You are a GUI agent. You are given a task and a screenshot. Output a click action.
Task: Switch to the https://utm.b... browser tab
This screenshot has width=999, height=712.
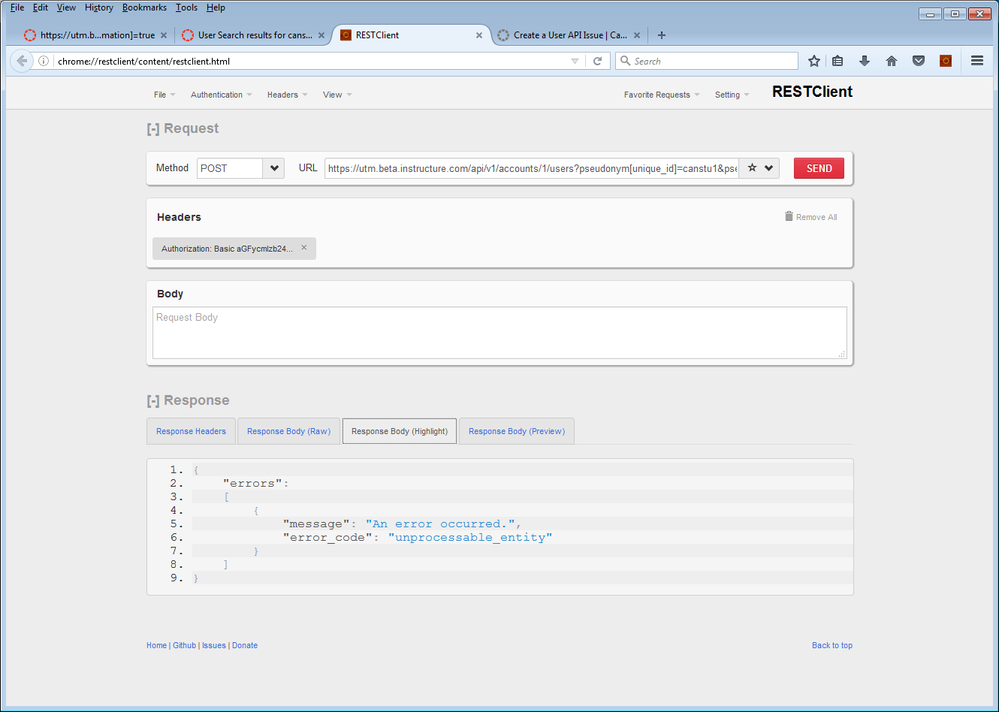pos(97,35)
